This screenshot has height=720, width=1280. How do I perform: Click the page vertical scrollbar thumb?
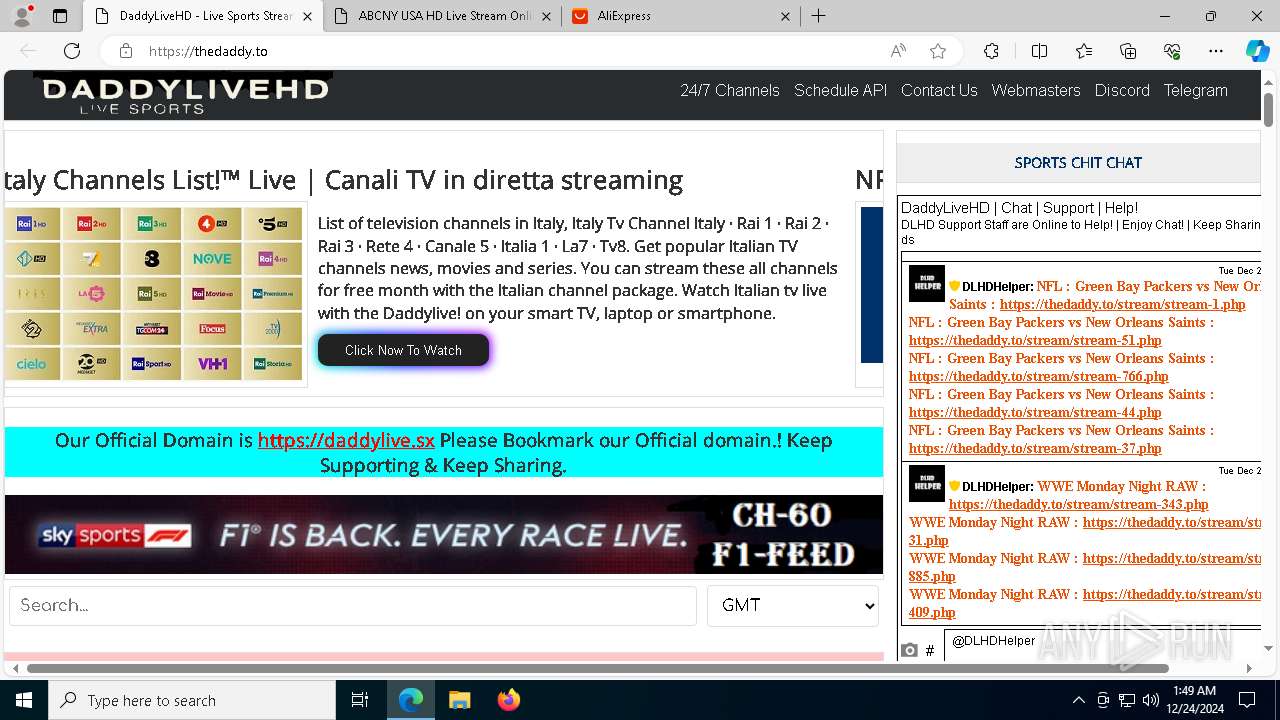click(1269, 109)
